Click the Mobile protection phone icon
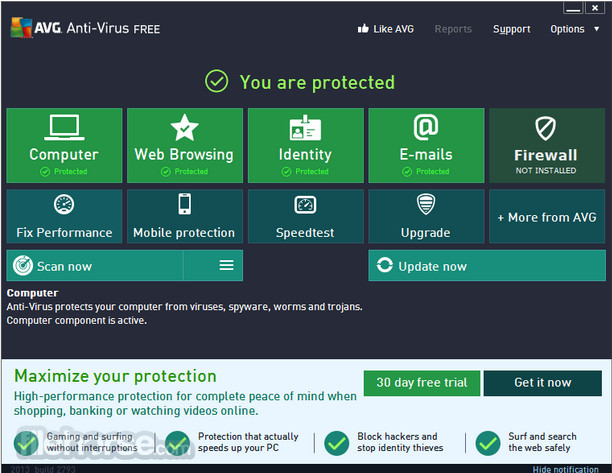The width and height of the screenshot is (612, 473). (x=185, y=204)
